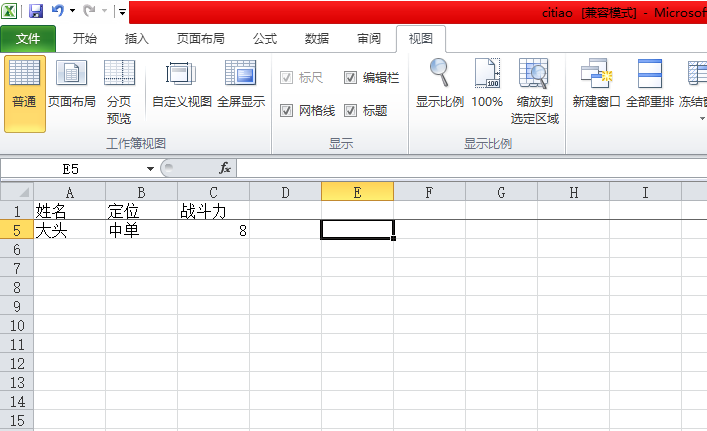Switch to 页面布局 view in workbook views

coord(72,84)
